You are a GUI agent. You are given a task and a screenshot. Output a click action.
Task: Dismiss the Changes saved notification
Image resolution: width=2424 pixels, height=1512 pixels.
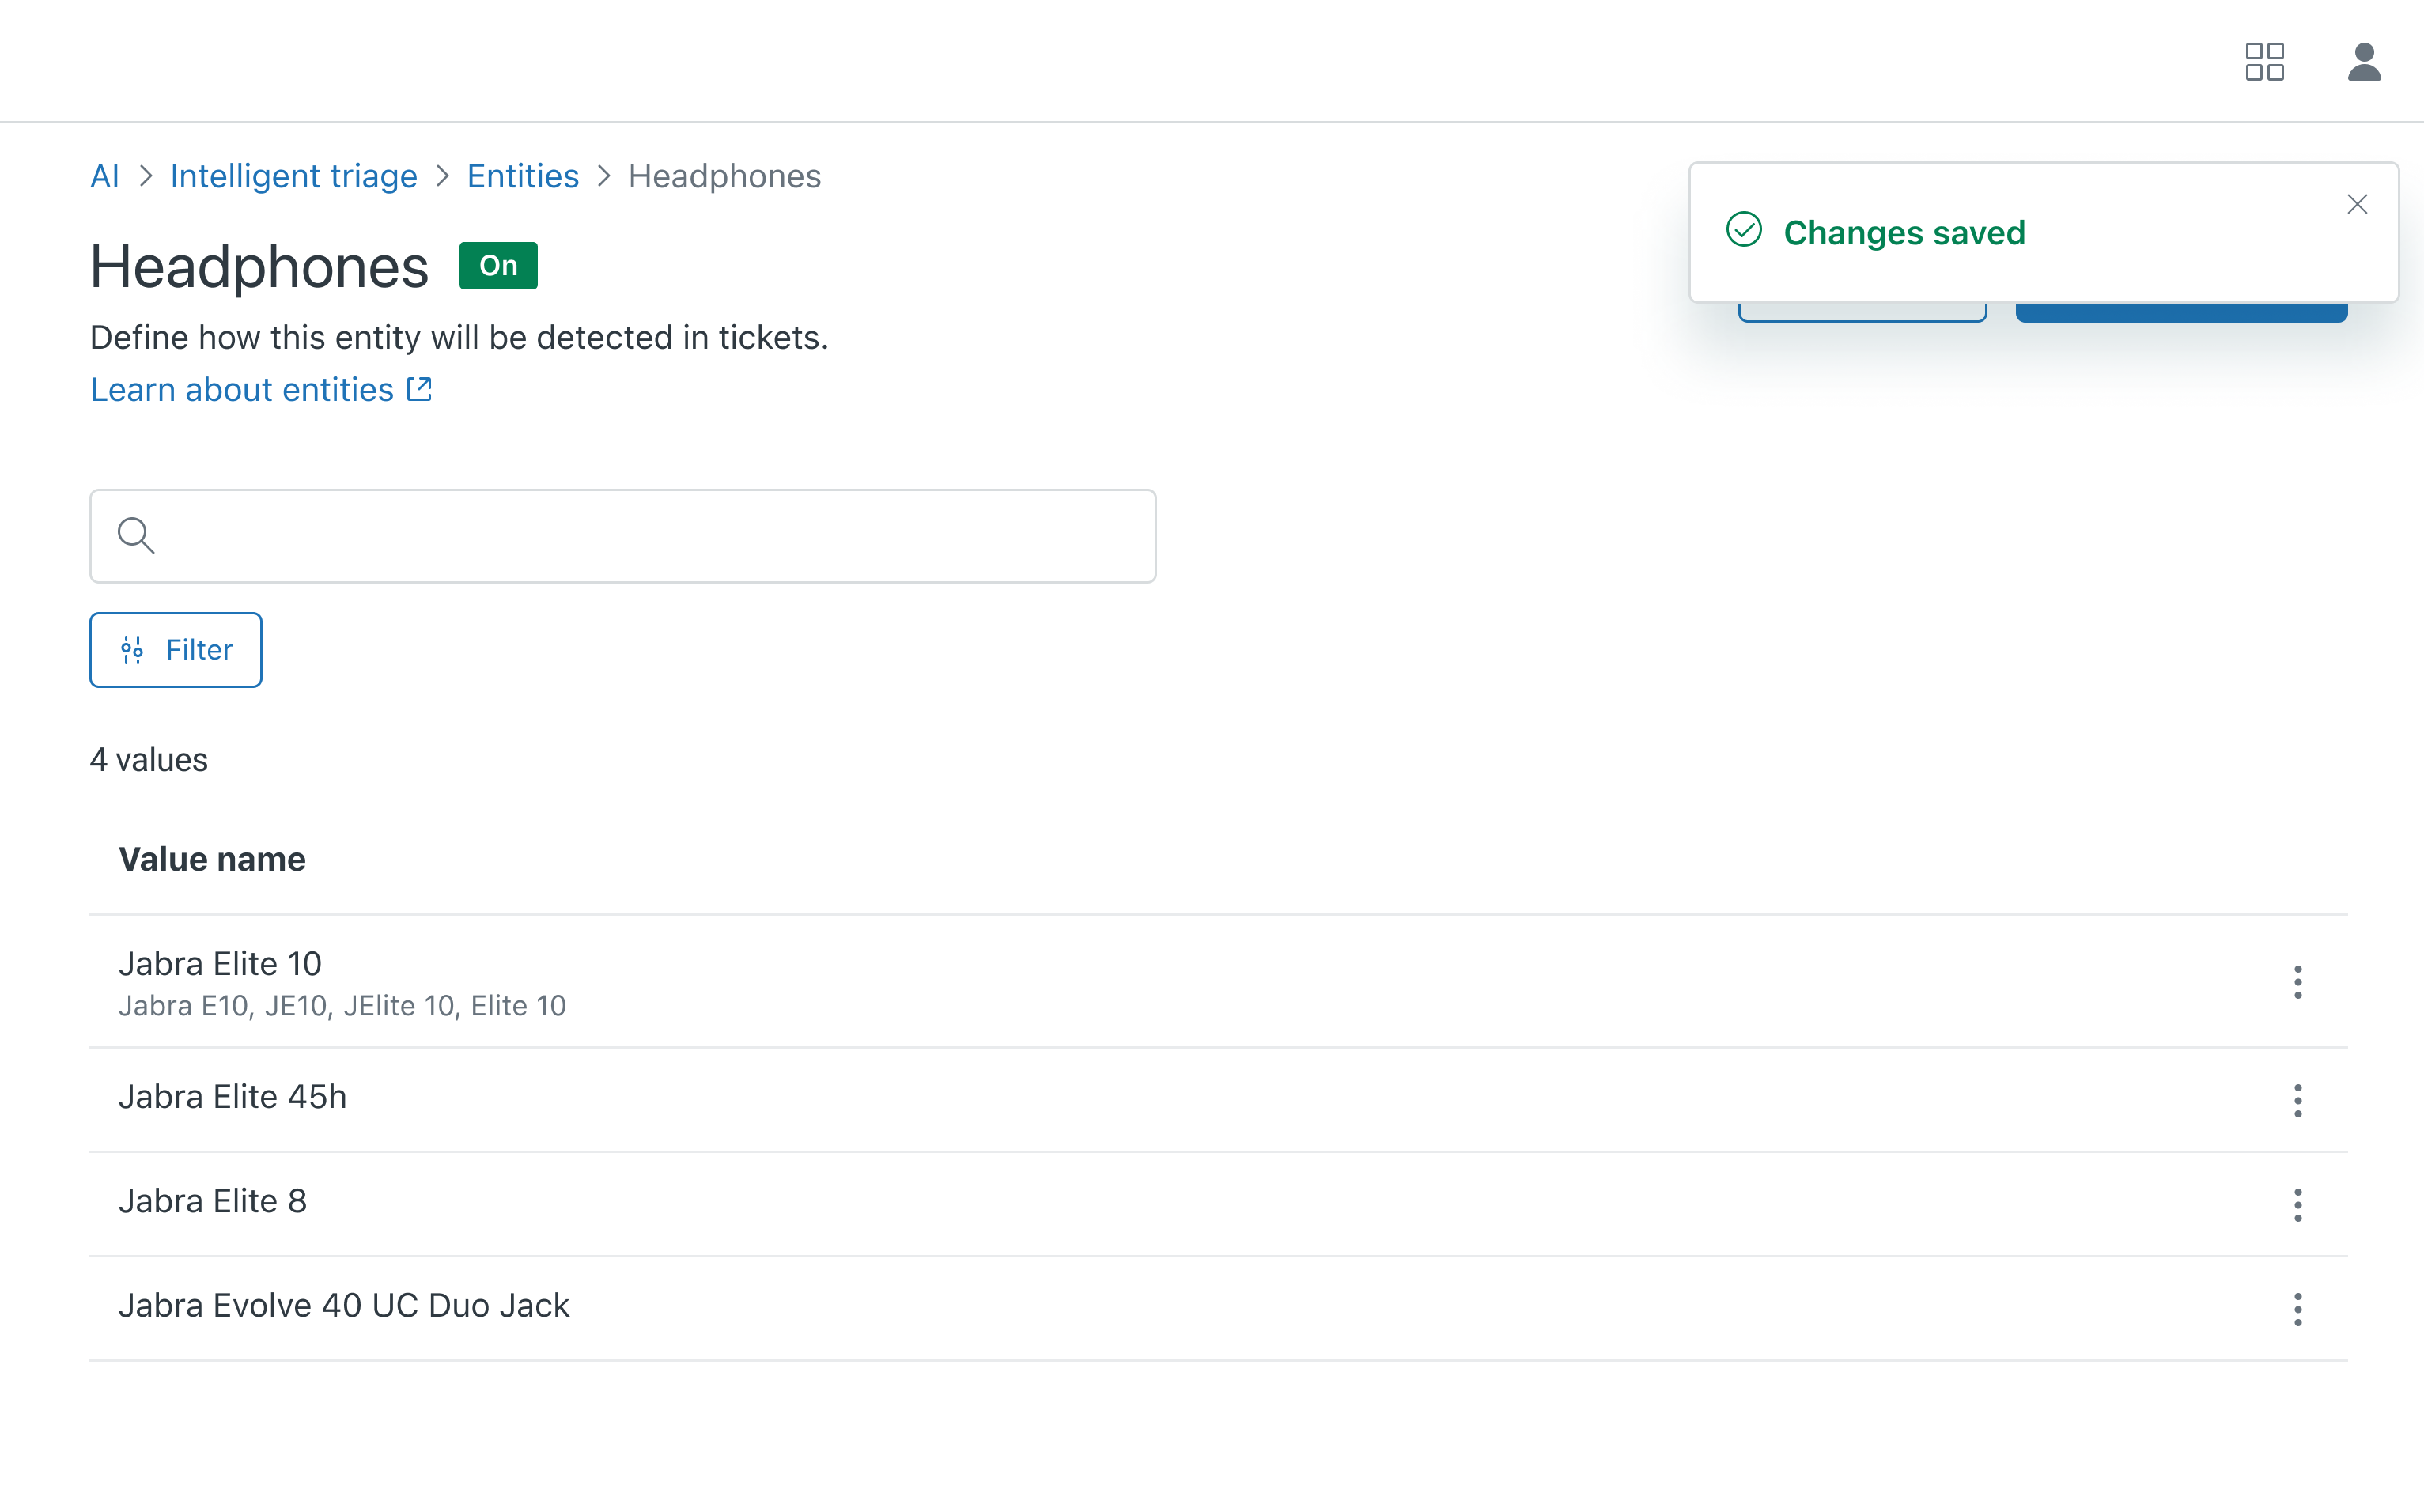point(2357,204)
